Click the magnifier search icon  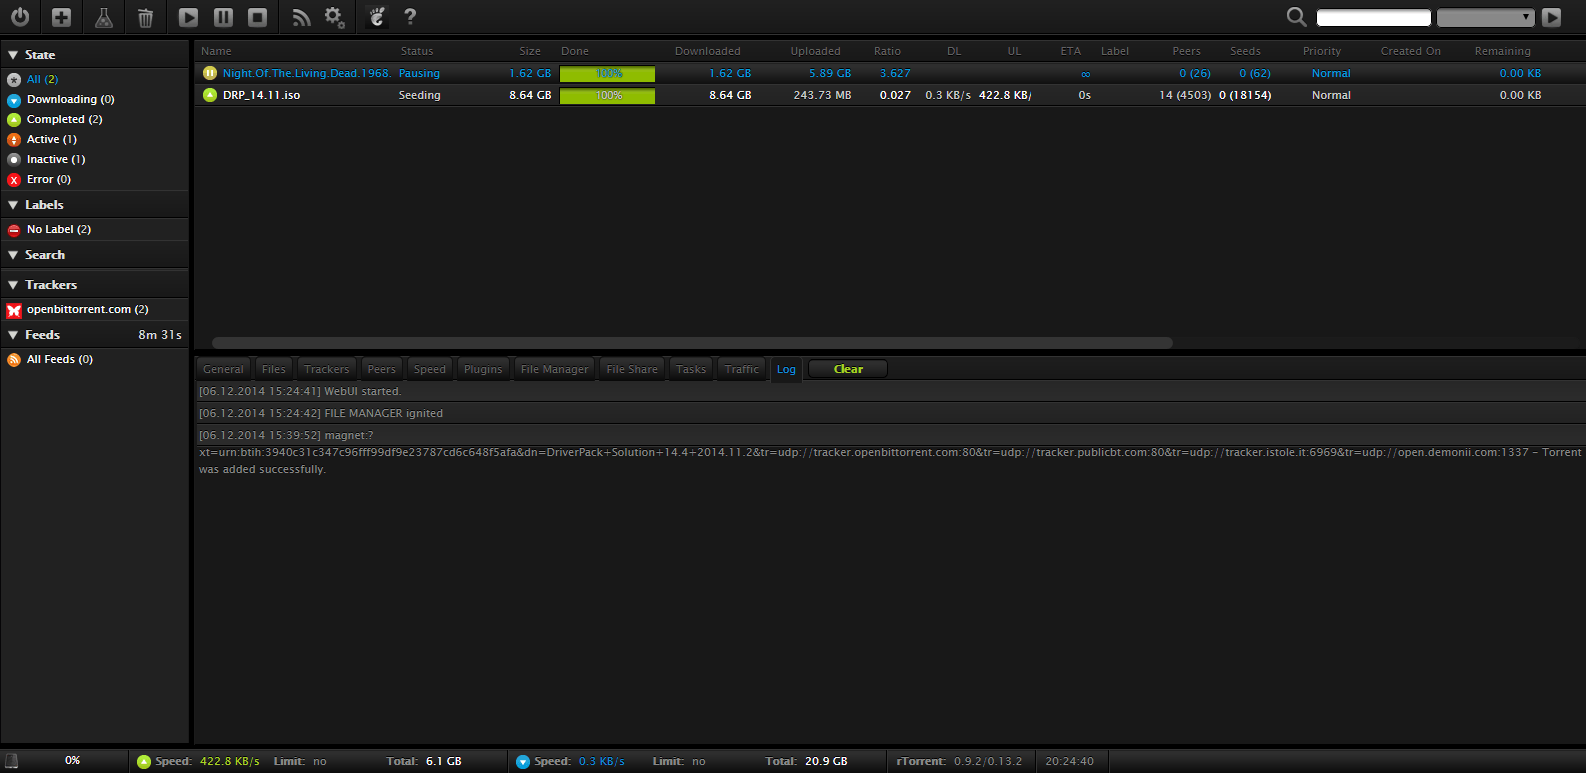click(1296, 17)
